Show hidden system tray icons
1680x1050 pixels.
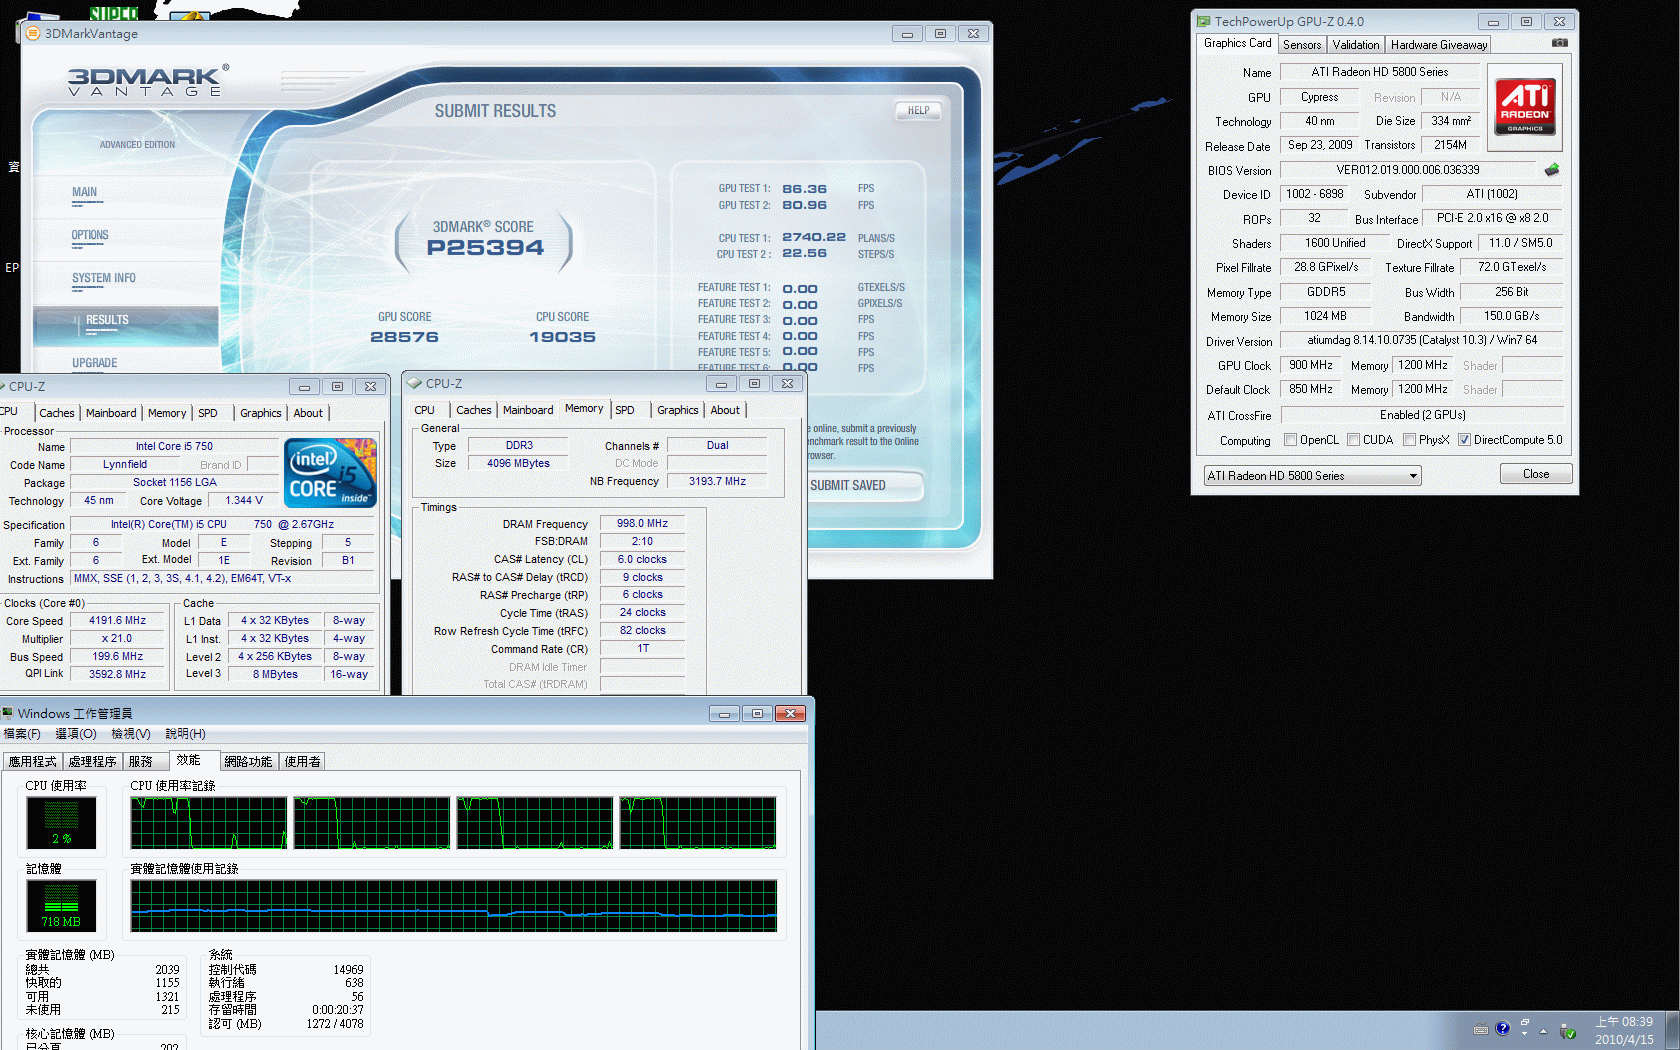(x=1543, y=1031)
